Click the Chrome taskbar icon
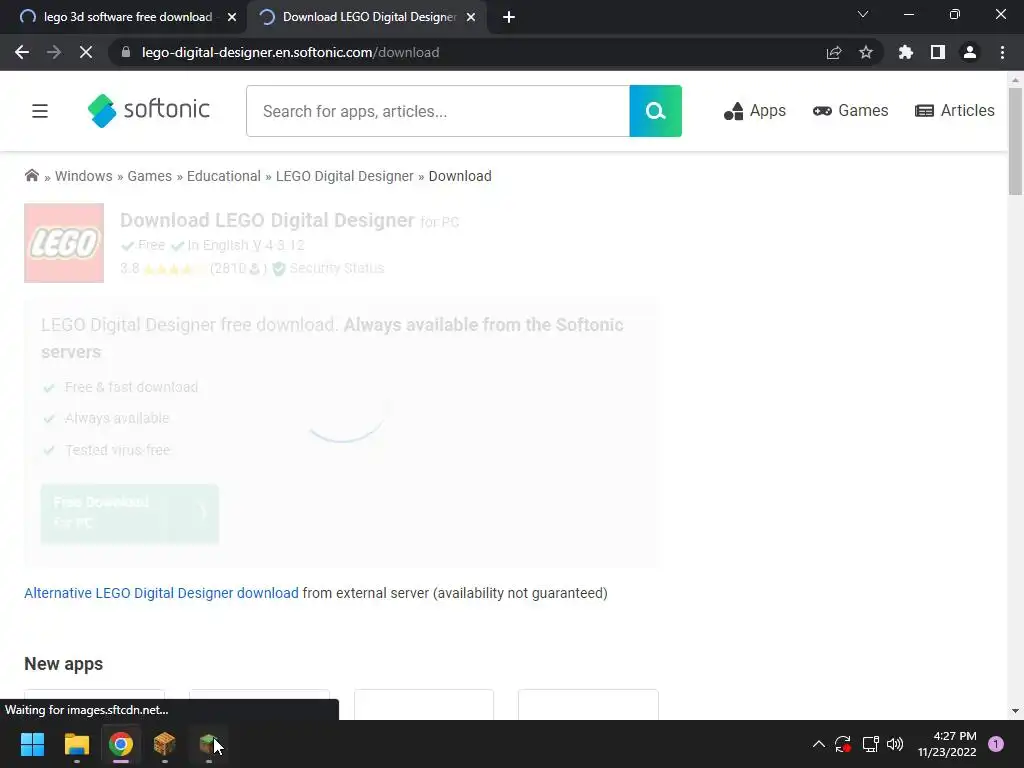 (121, 744)
